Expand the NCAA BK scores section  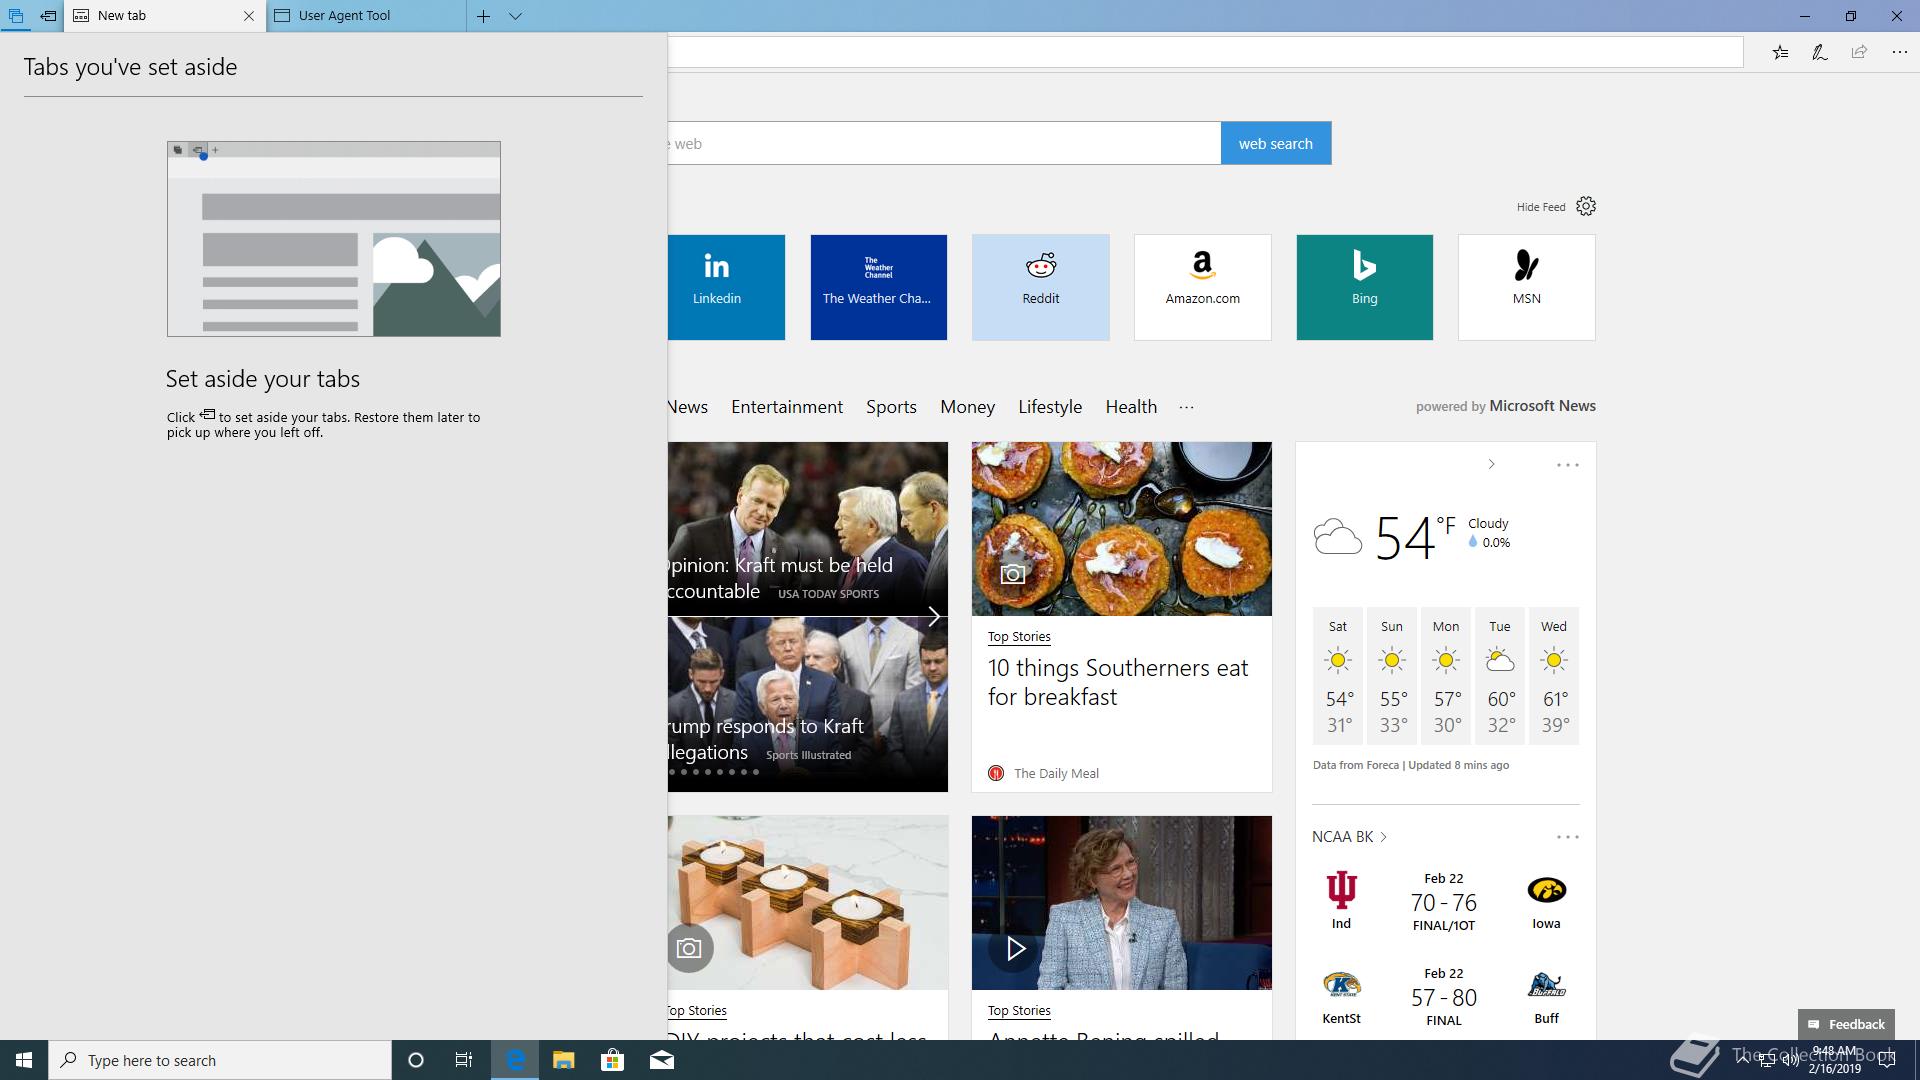click(x=1350, y=837)
